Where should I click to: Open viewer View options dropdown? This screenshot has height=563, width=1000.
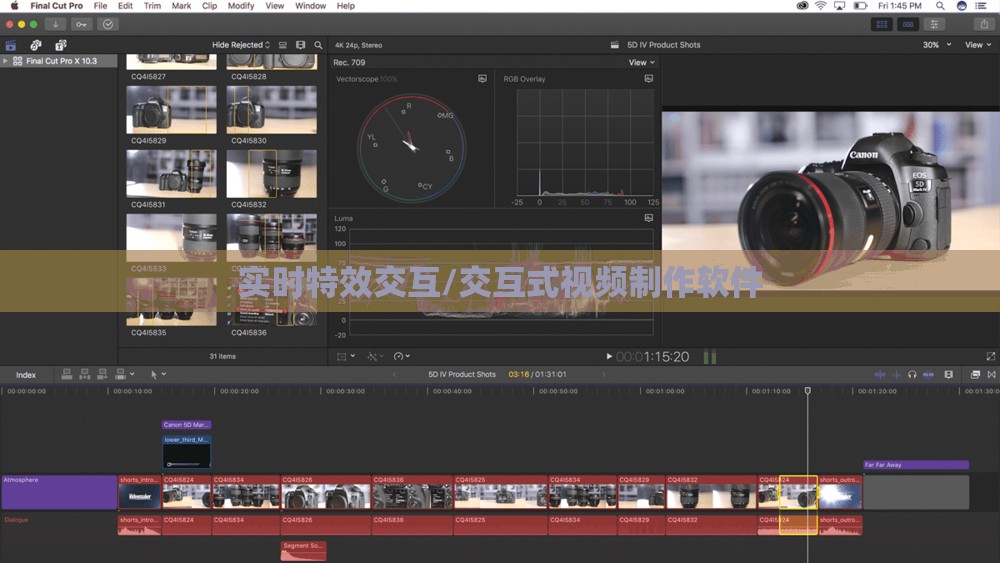pyautogui.click(x=978, y=45)
